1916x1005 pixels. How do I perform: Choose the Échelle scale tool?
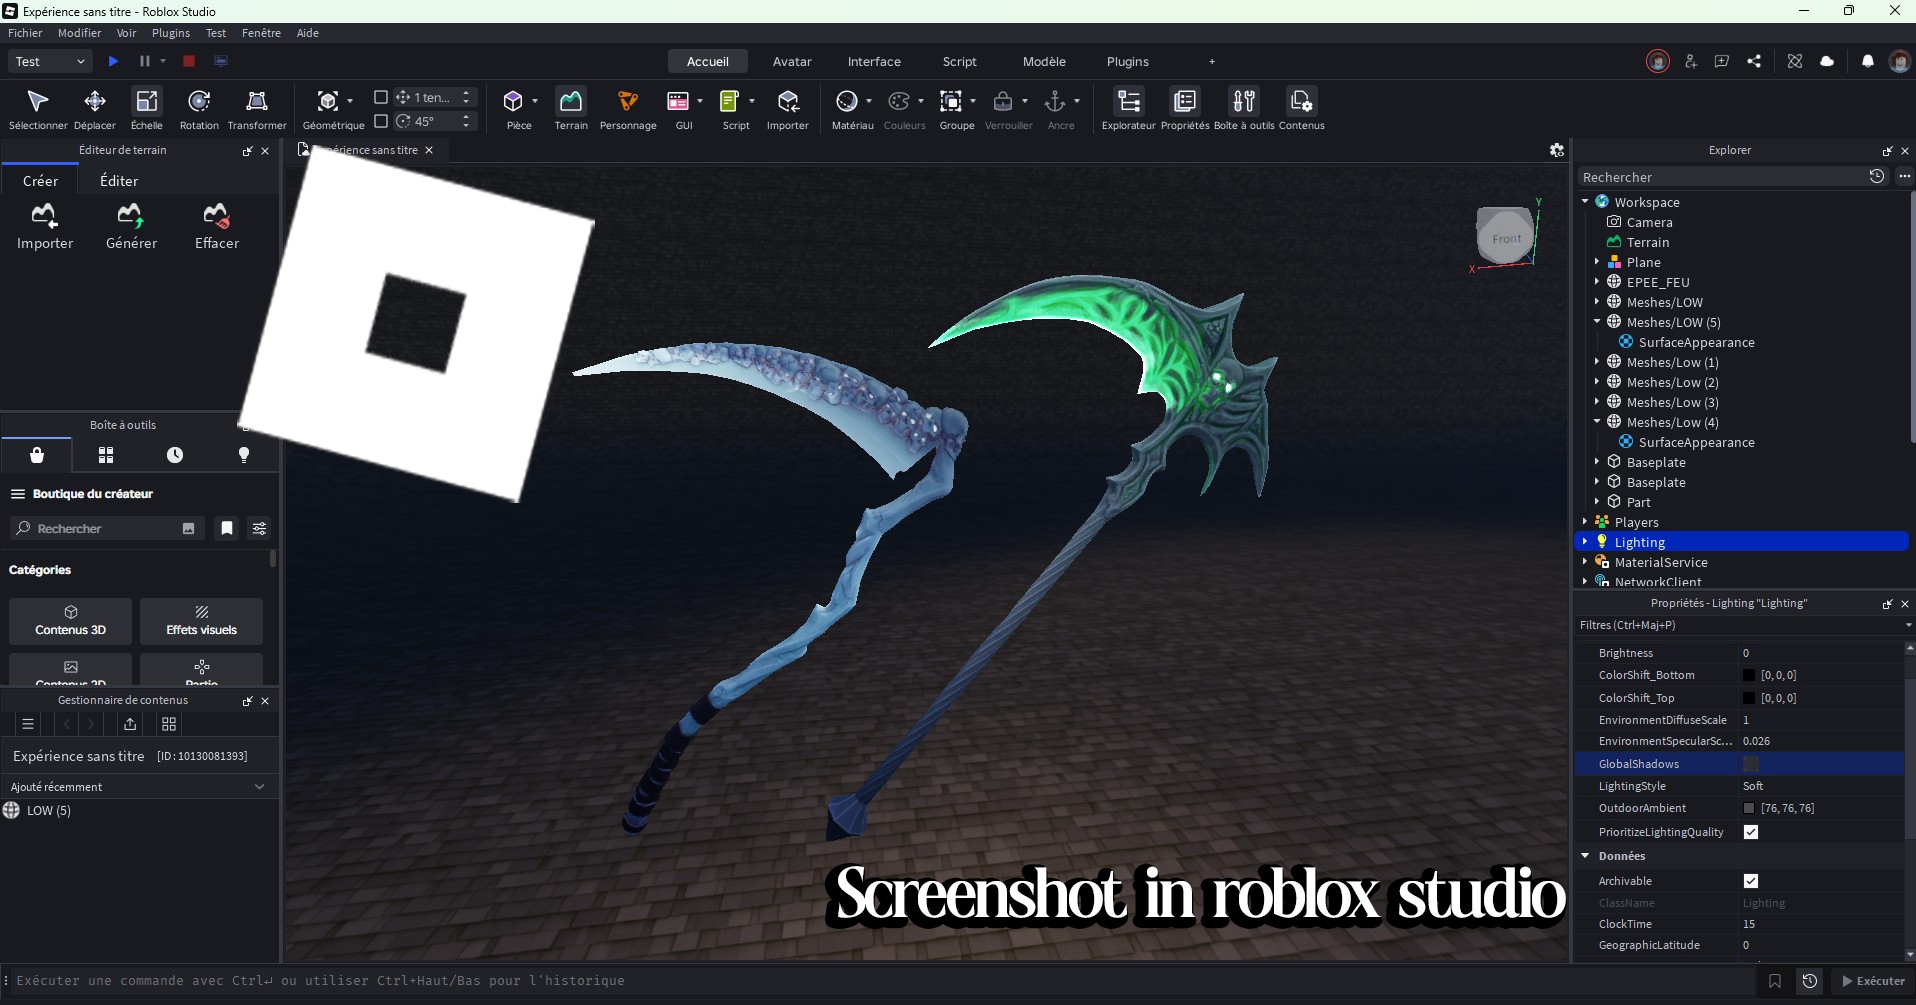tap(147, 109)
